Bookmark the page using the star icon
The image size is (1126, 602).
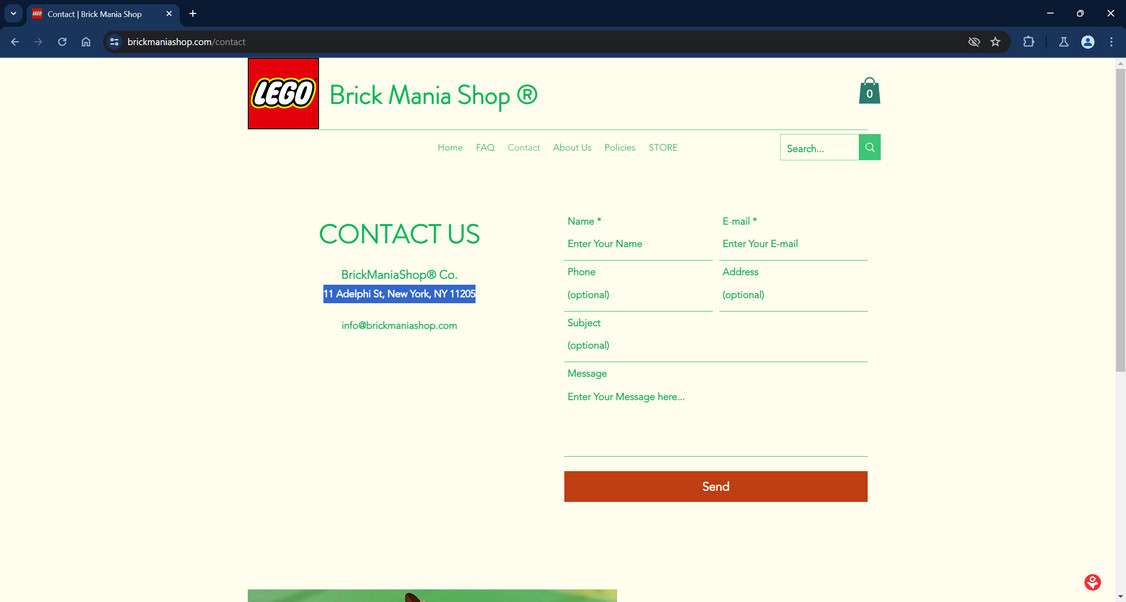(995, 41)
